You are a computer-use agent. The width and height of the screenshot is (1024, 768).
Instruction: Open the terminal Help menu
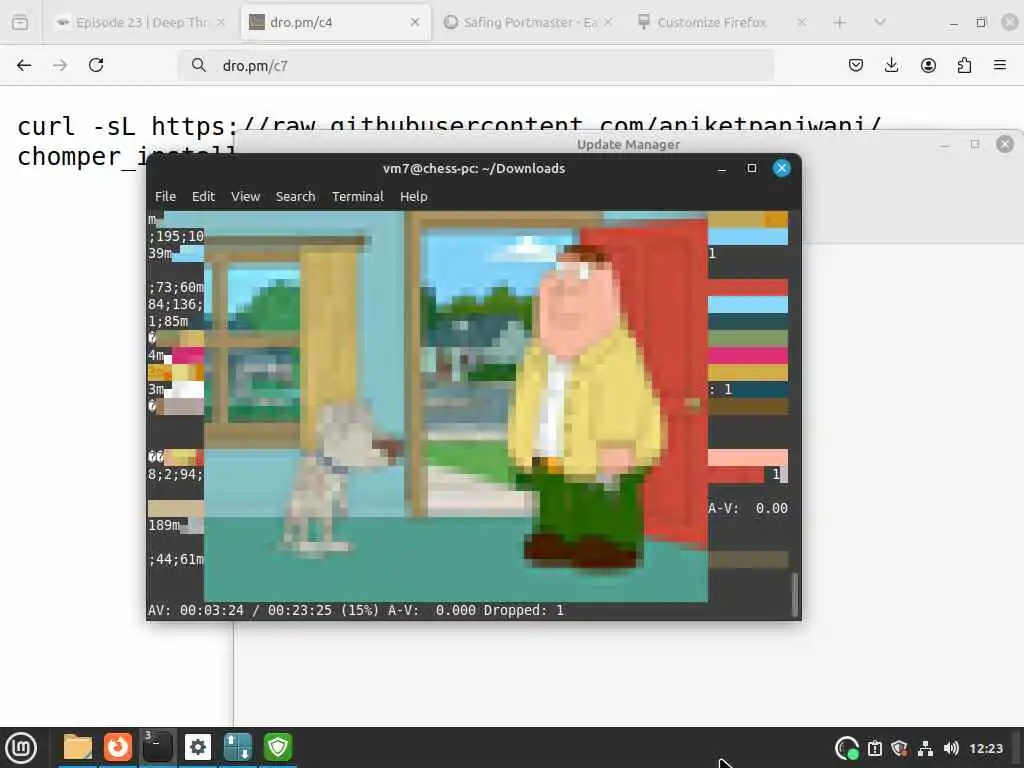point(413,197)
